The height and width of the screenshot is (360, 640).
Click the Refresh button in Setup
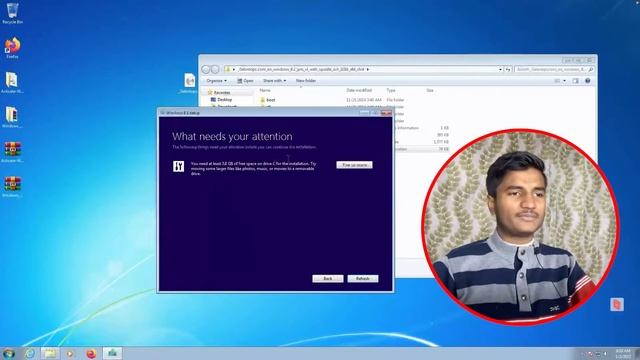[x=363, y=278]
